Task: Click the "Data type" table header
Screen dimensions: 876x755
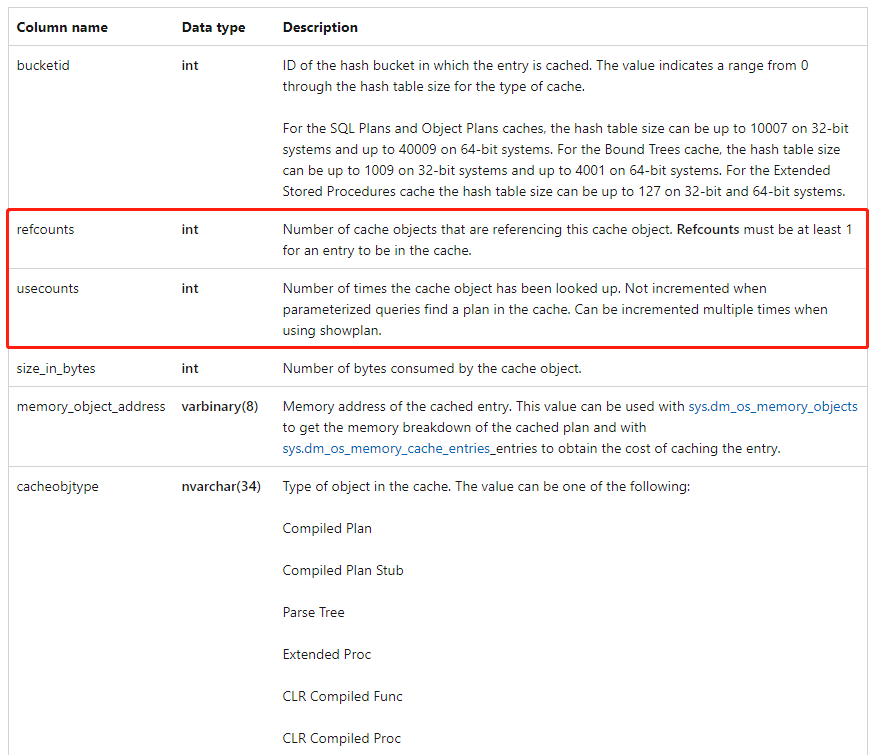Action: [x=213, y=27]
